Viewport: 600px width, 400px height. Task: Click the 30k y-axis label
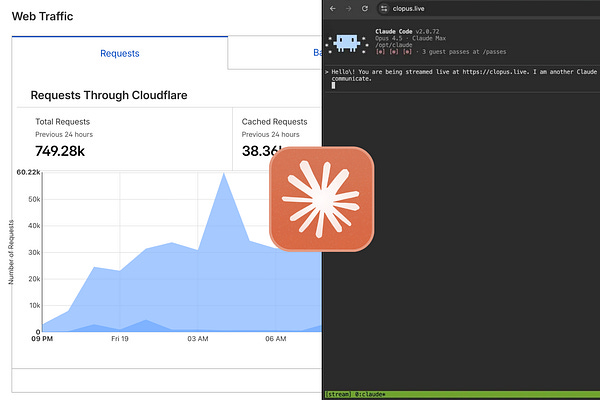coord(34,252)
